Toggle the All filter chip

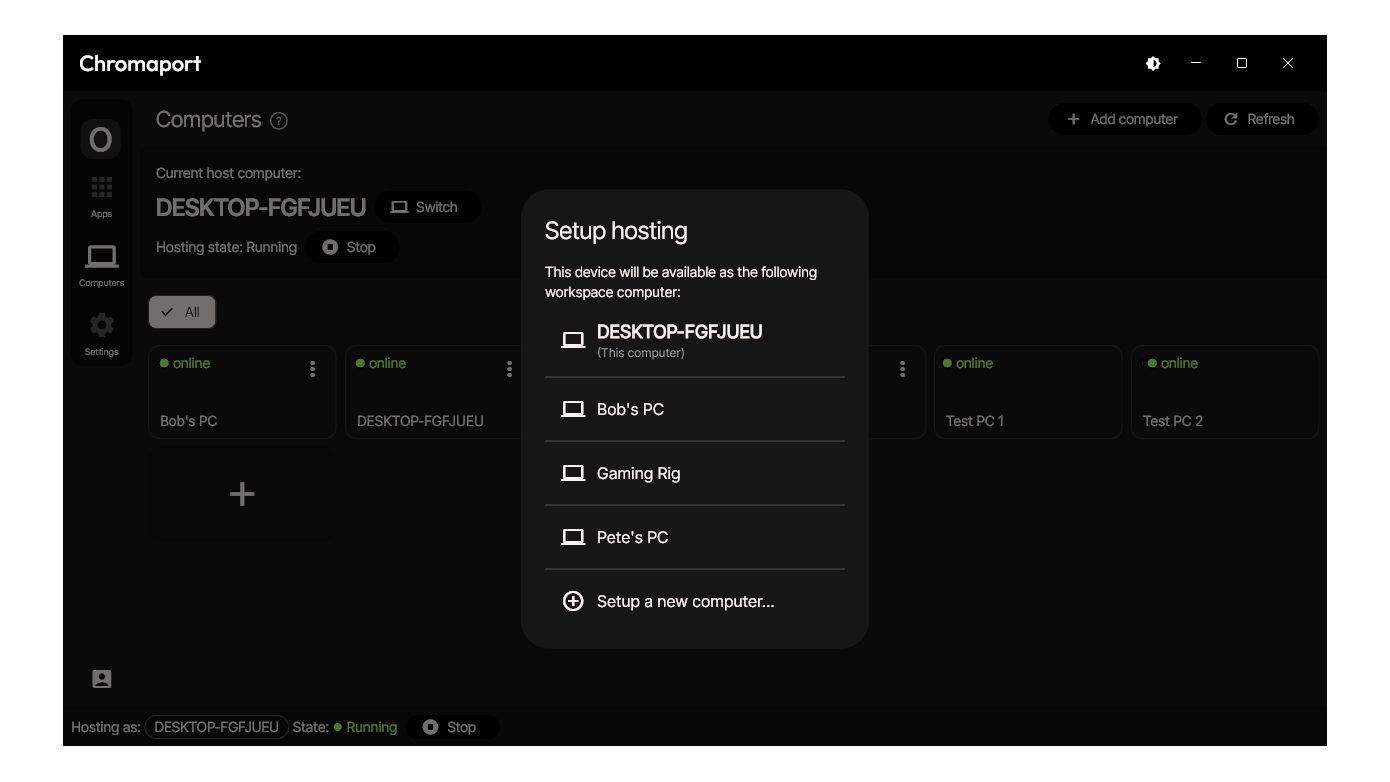182,312
